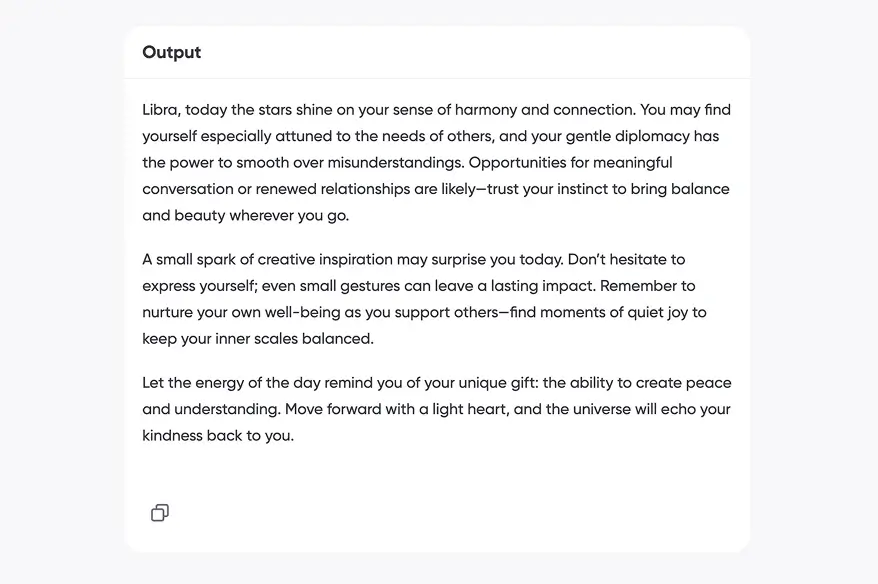
Task: Click the text "keep your inner scales balanced."
Action: click(x=257, y=339)
